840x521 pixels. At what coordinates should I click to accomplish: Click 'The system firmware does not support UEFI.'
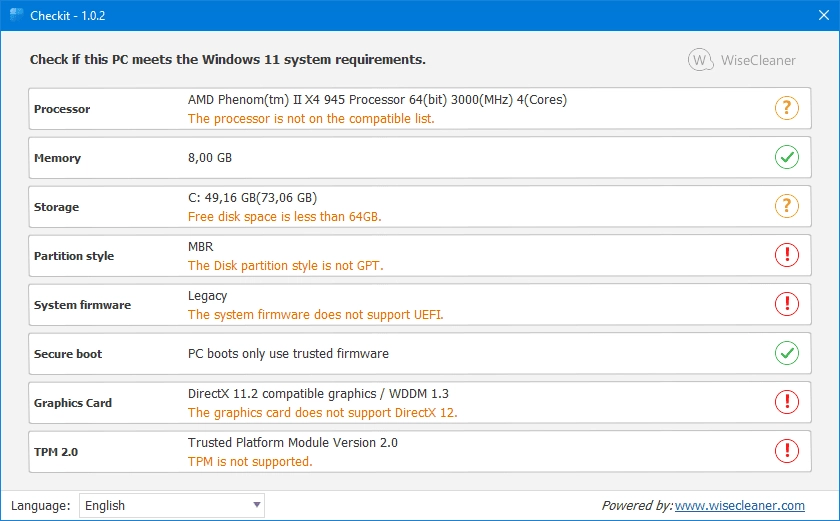click(x=316, y=314)
